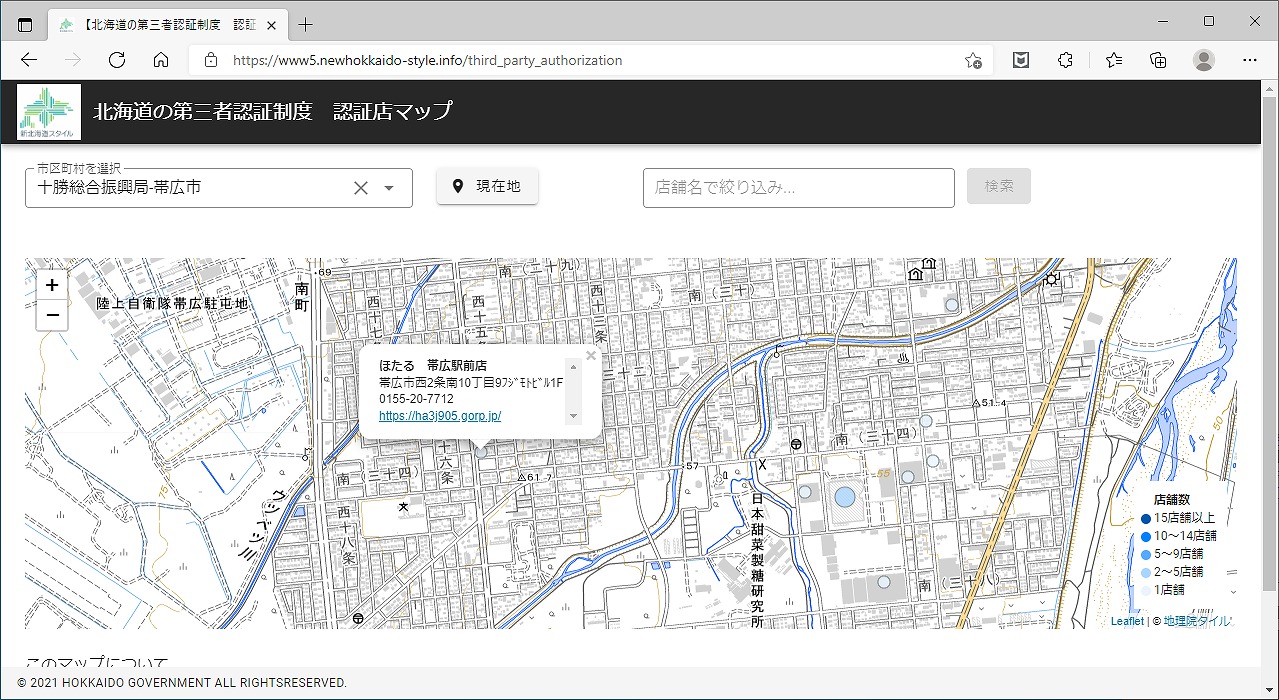Open the Collections panel
The height and width of the screenshot is (700, 1279).
tap(1158, 60)
